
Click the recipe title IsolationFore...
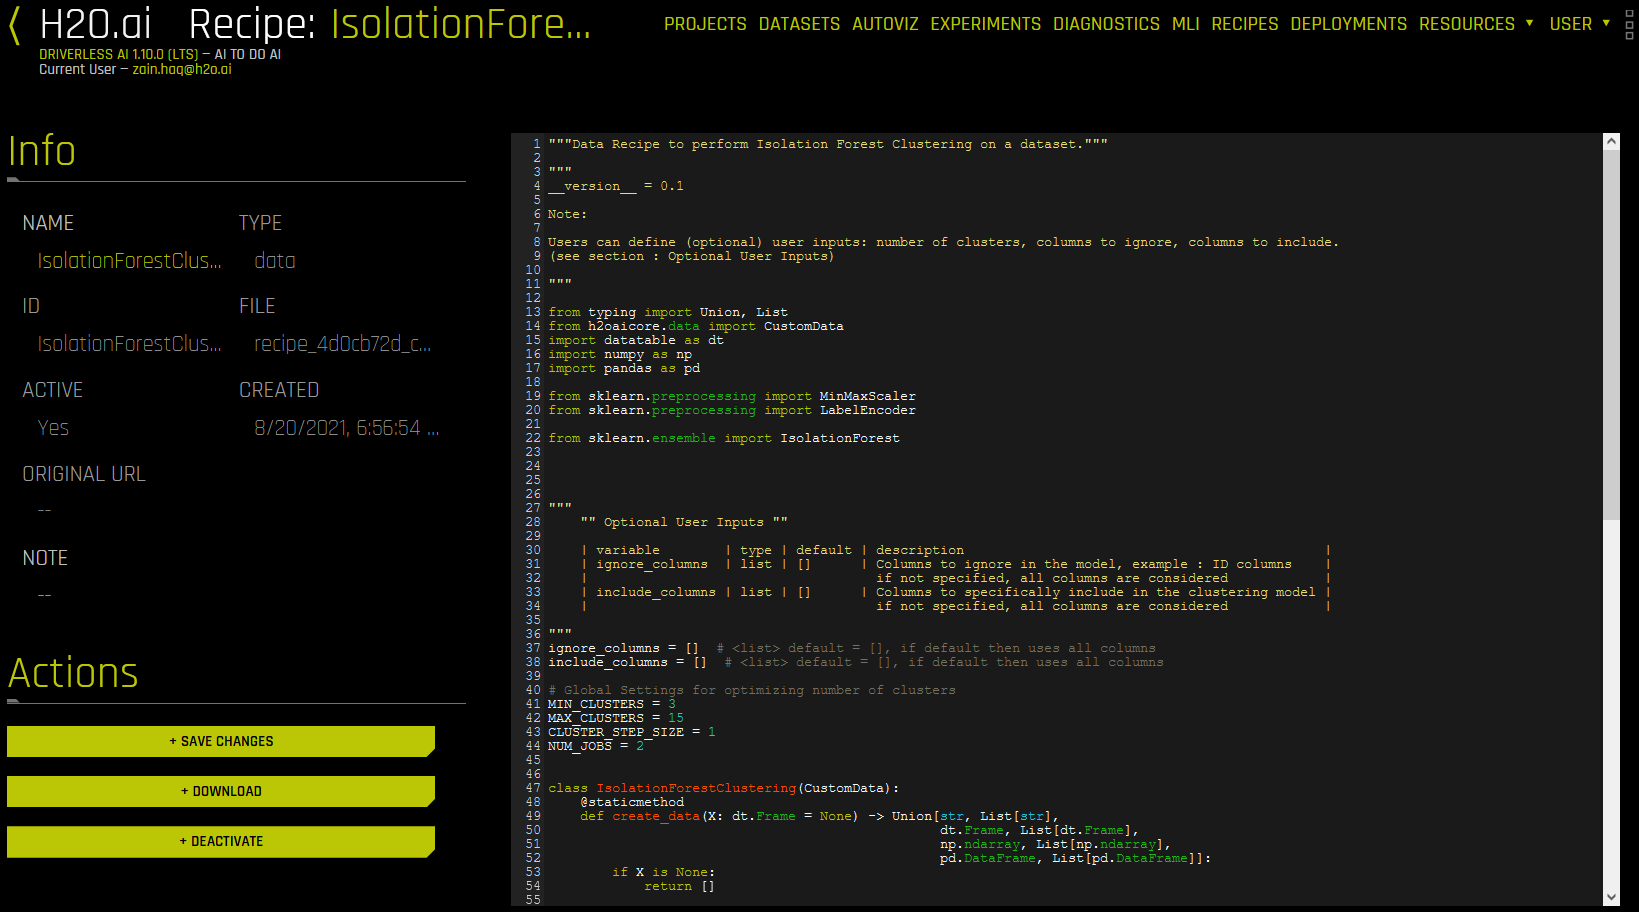[461, 24]
